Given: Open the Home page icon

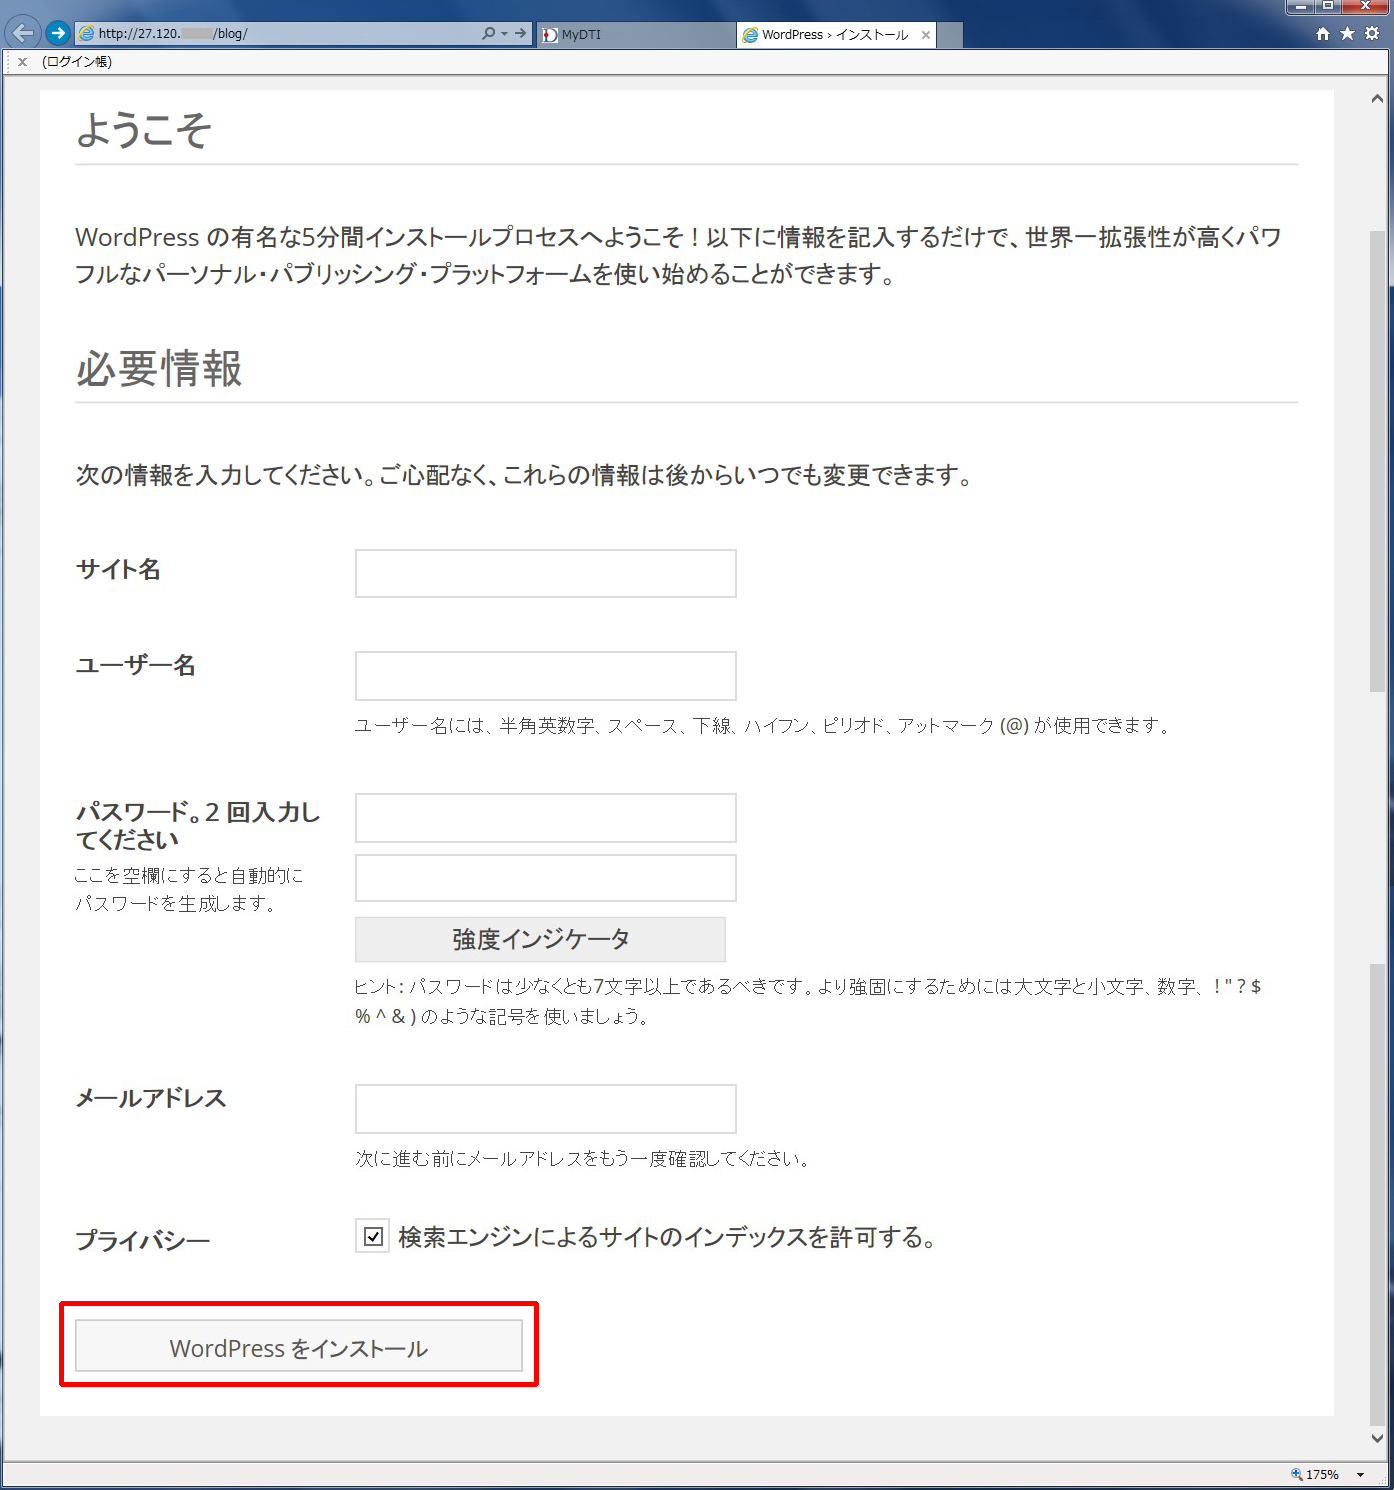Looking at the screenshot, I should pos(1322,34).
